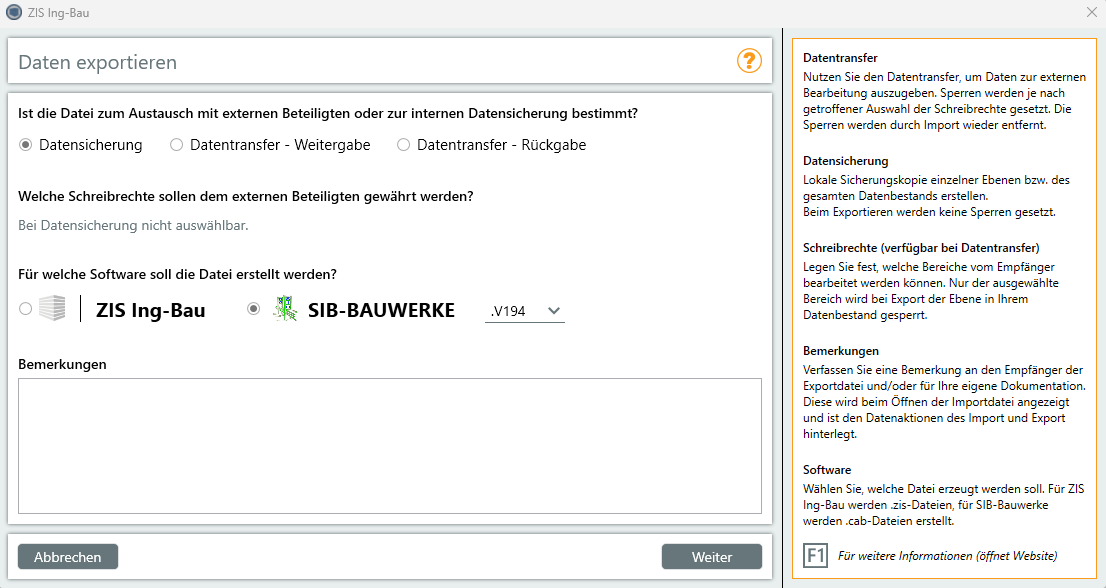The height and width of the screenshot is (588, 1106).
Task: Select SIB-BAUWERKE software radio button
Action: tap(253, 309)
